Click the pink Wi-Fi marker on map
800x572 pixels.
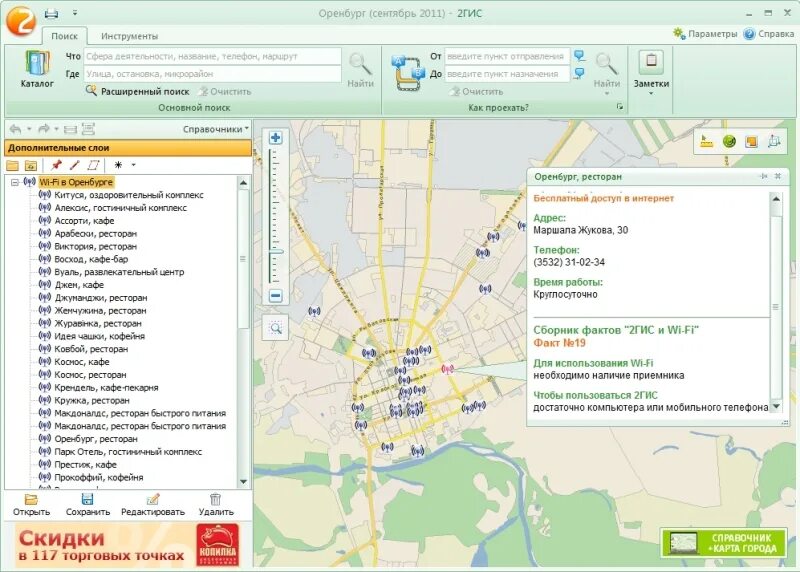(x=447, y=369)
